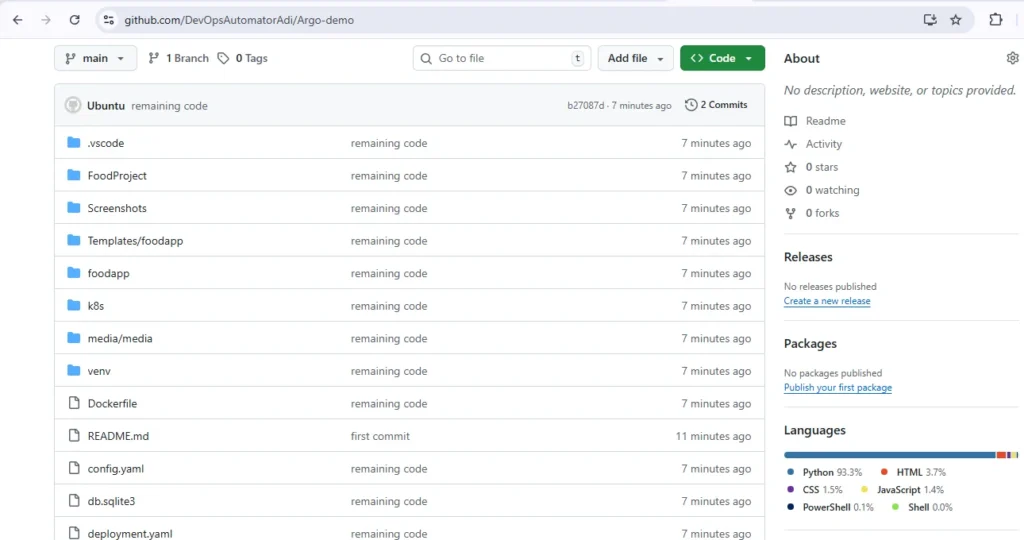The width and height of the screenshot is (1024, 540).
Task: Click the install app icon in address bar
Action: [930, 20]
